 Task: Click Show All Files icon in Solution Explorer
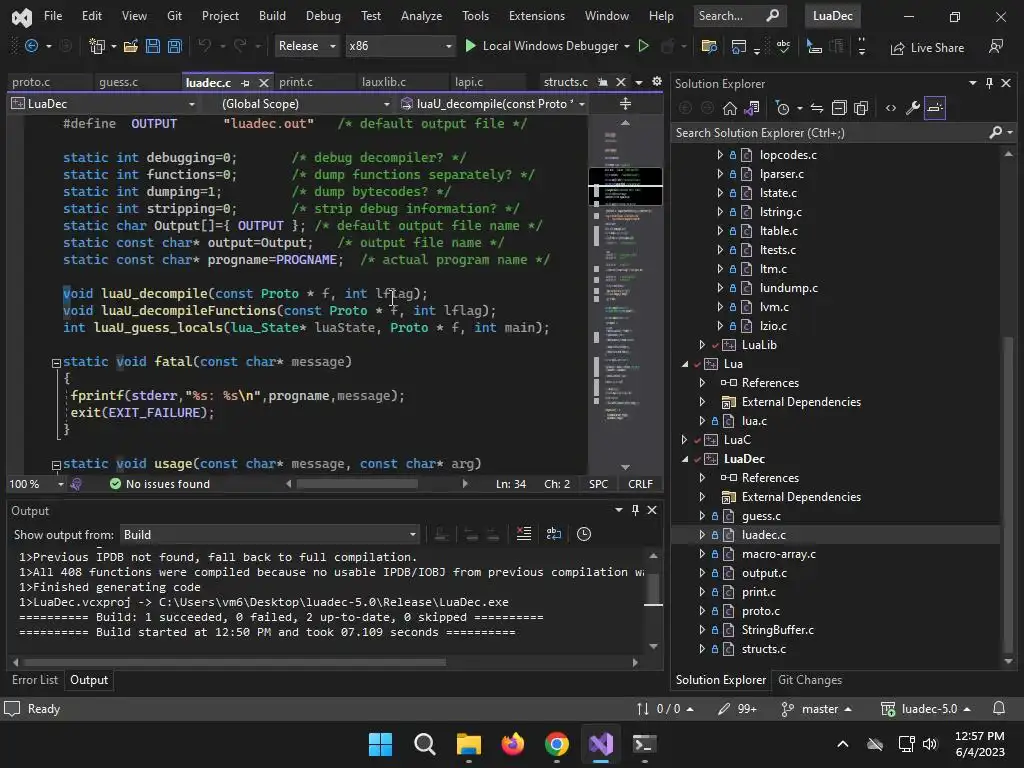[x=861, y=108]
